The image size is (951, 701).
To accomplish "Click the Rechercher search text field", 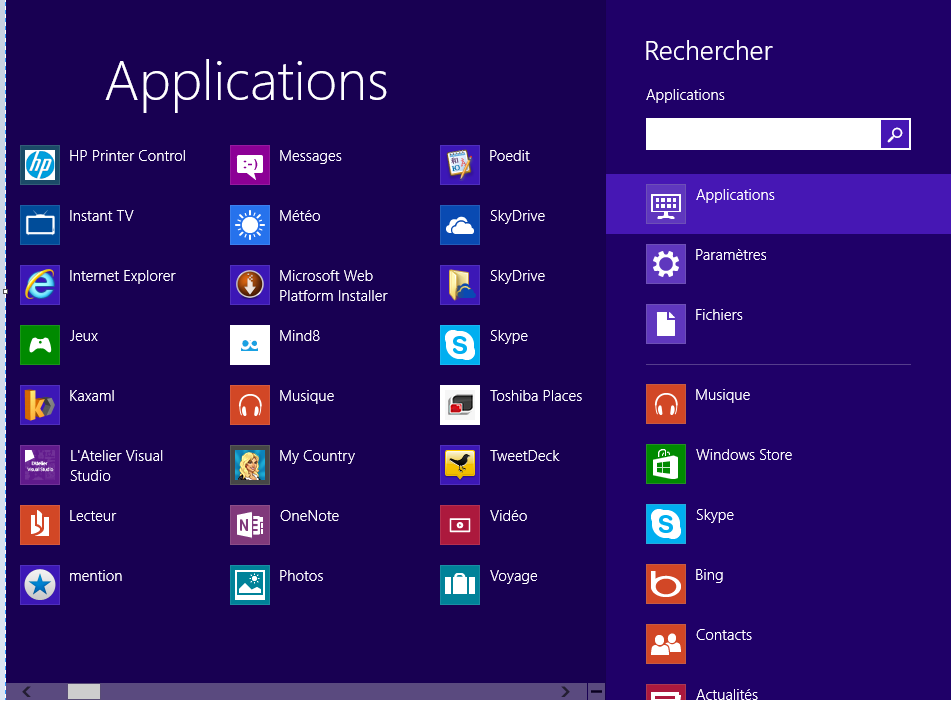I will [x=763, y=134].
